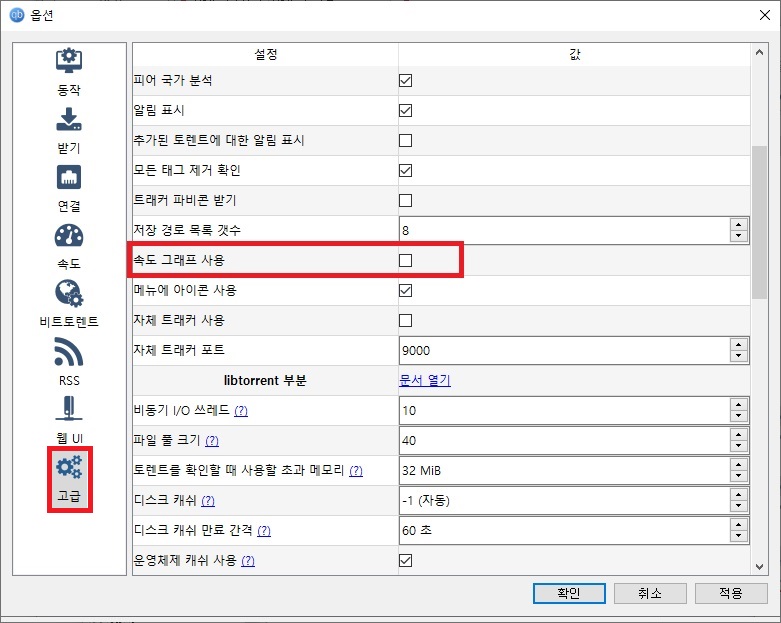Open the 문서 열기 documentation link
This screenshot has width=781, height=623.
[425, 380]
